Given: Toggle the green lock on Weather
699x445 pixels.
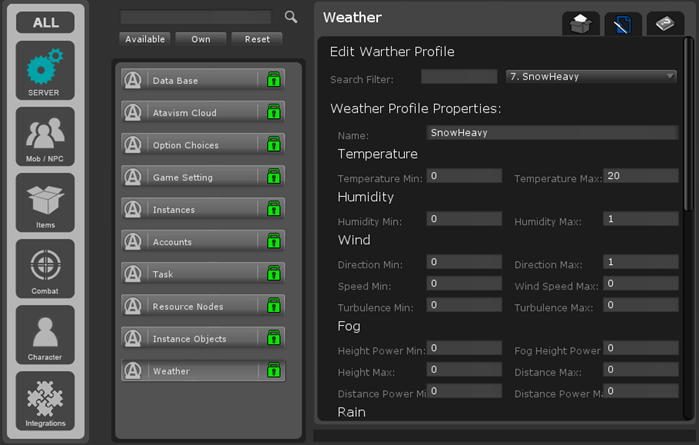Looking at the screenshot, I should (x=272, y=371).
